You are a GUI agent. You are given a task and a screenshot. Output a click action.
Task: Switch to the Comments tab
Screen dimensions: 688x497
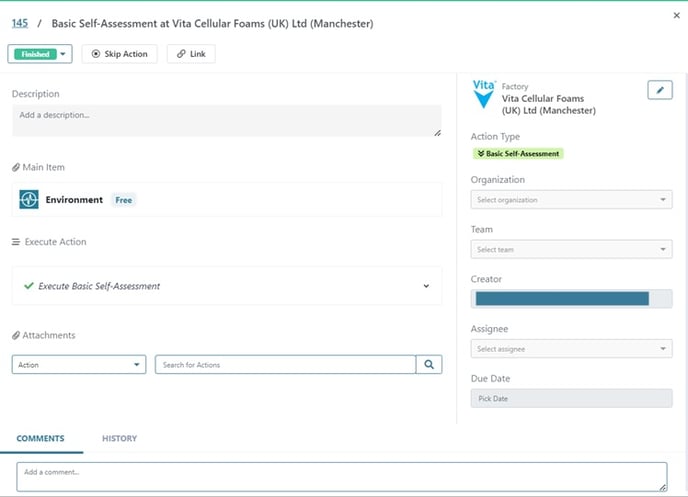click(x=40, y=438)
